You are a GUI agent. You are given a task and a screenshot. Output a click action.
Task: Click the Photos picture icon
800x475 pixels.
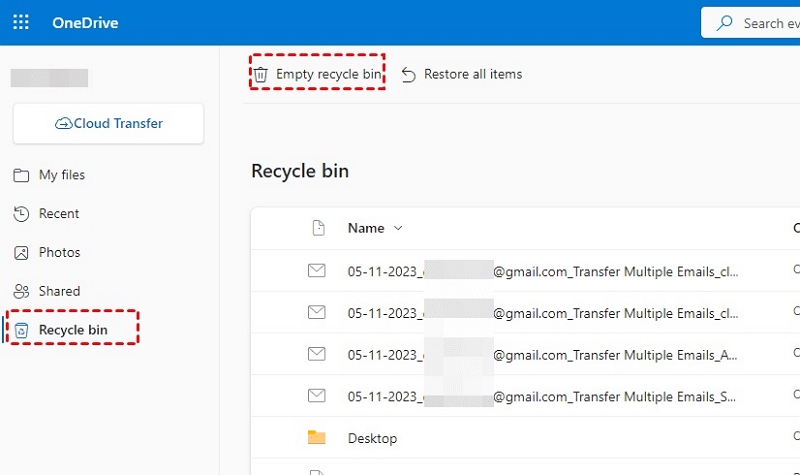21,253
